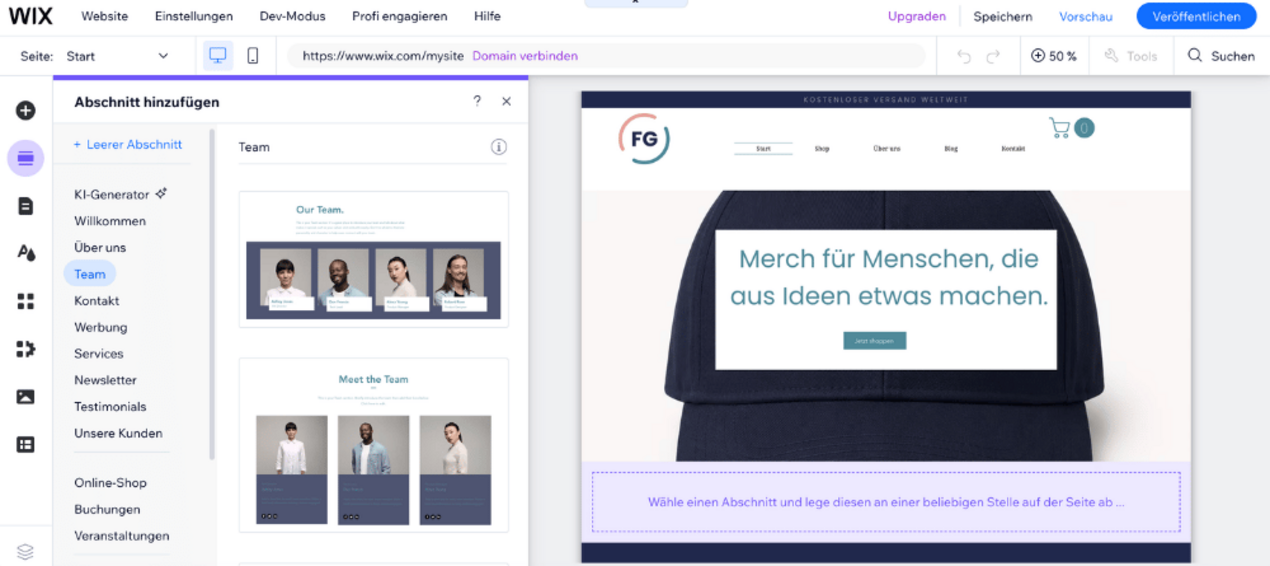The image size is (1270, 566).
Task: Switch to desktop view icon
Action: (218, 56)
